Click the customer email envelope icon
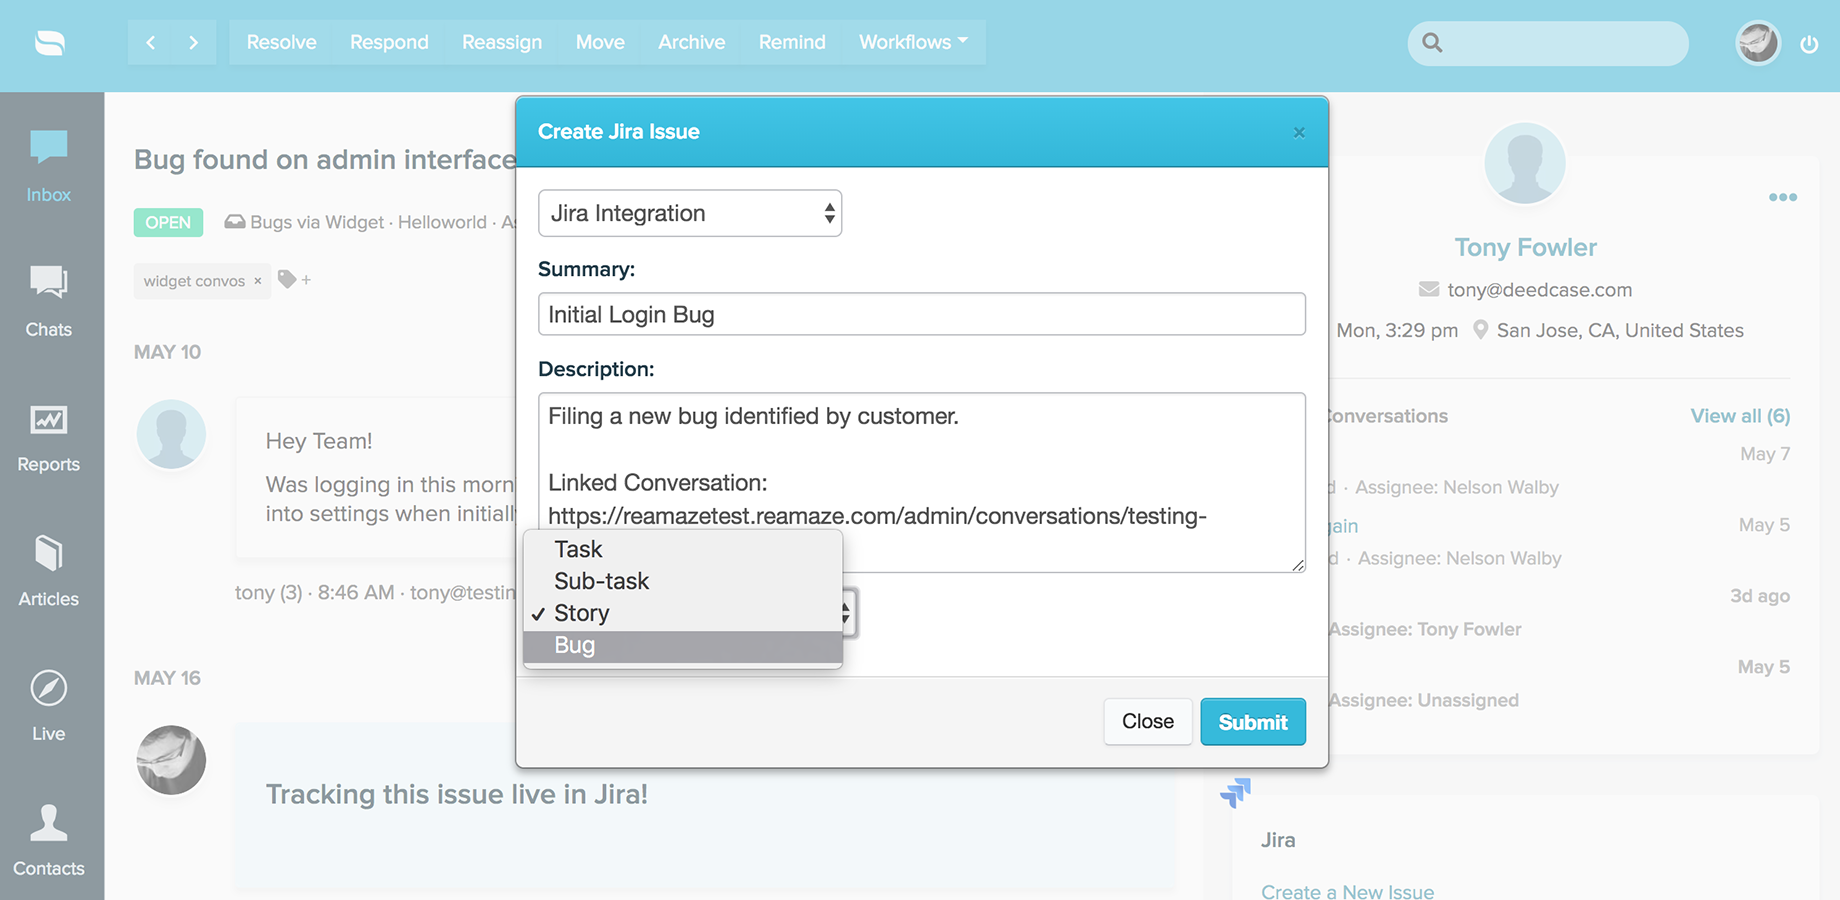Viewport: 1840px width, 900px height. pos(1429,290)
